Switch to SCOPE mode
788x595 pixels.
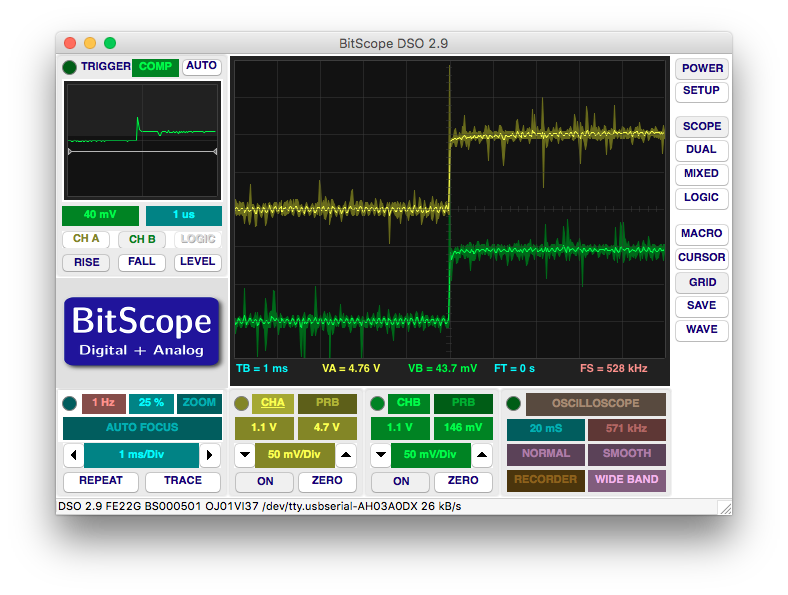pos(702,126)
